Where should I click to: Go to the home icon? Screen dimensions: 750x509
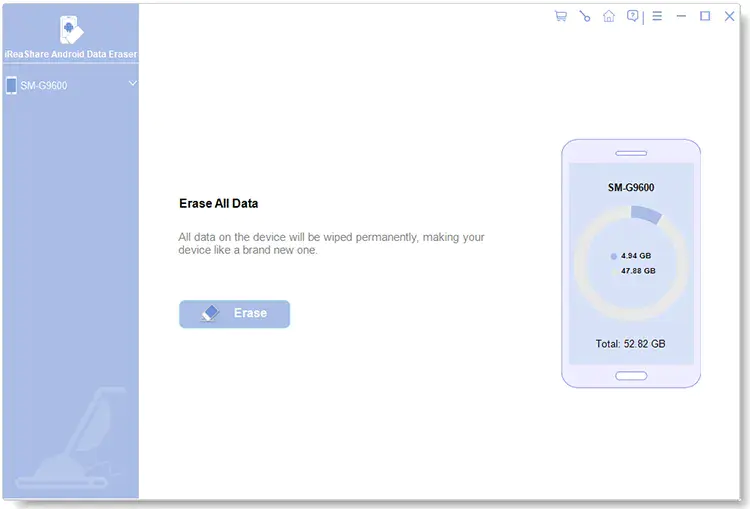click(608, 16)
